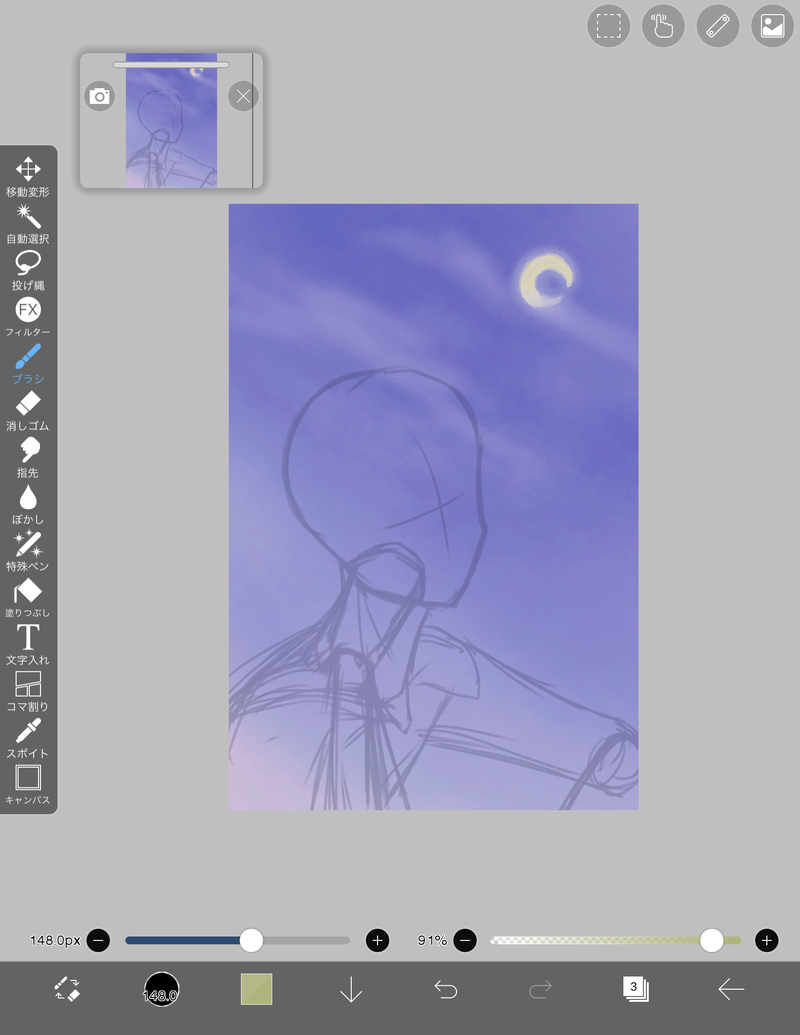Open brush settings showing 148.0
This screenshot has width=800, height=1035.
coord(161,989)
